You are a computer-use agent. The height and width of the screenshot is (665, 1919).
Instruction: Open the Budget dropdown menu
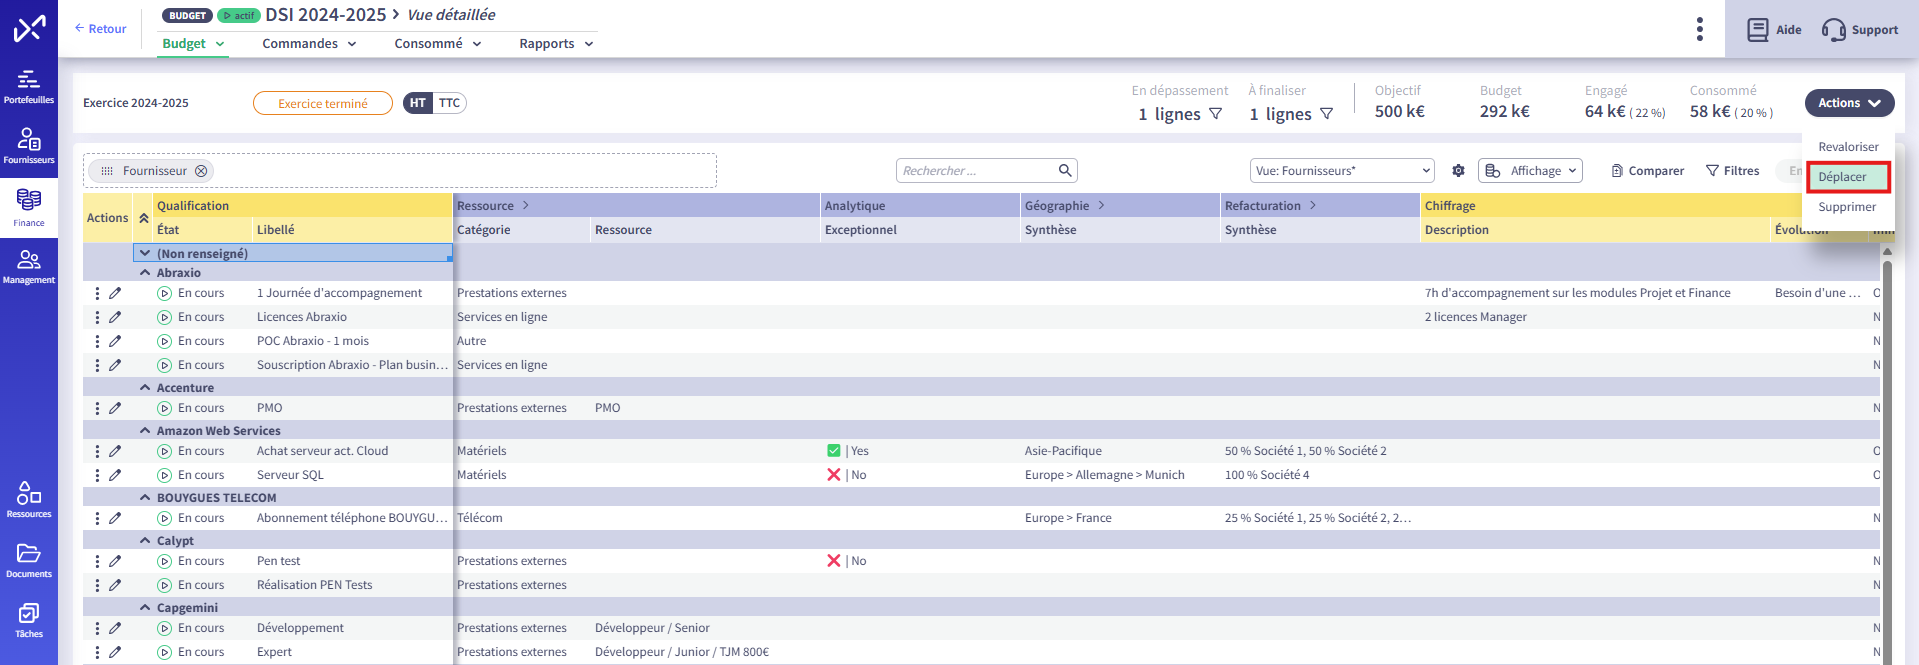193,44
